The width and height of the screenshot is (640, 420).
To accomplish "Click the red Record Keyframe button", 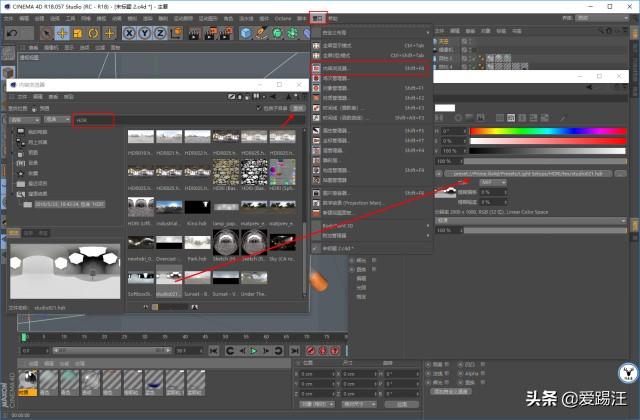I will coord(311,351).
